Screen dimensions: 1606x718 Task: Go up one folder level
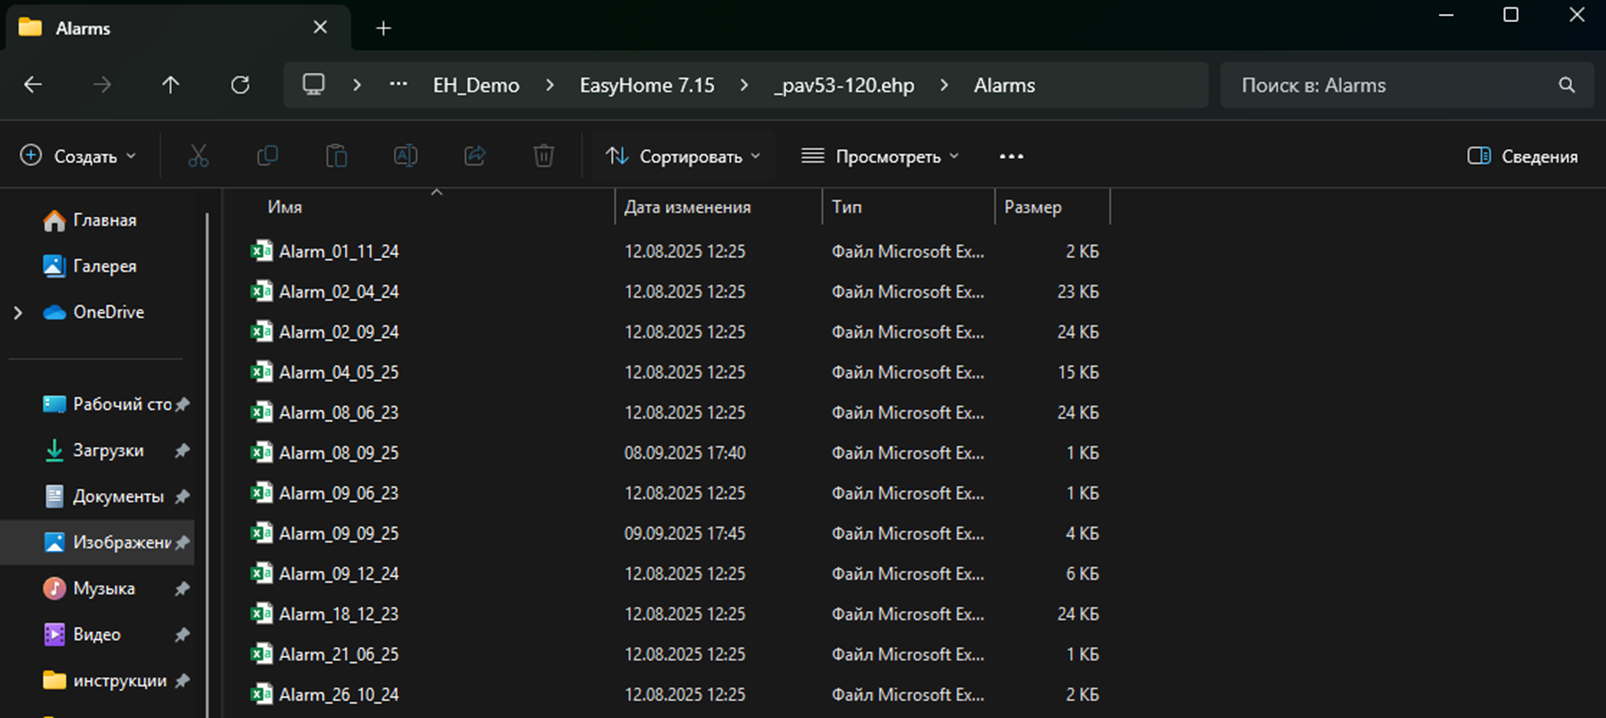[171, 85]
